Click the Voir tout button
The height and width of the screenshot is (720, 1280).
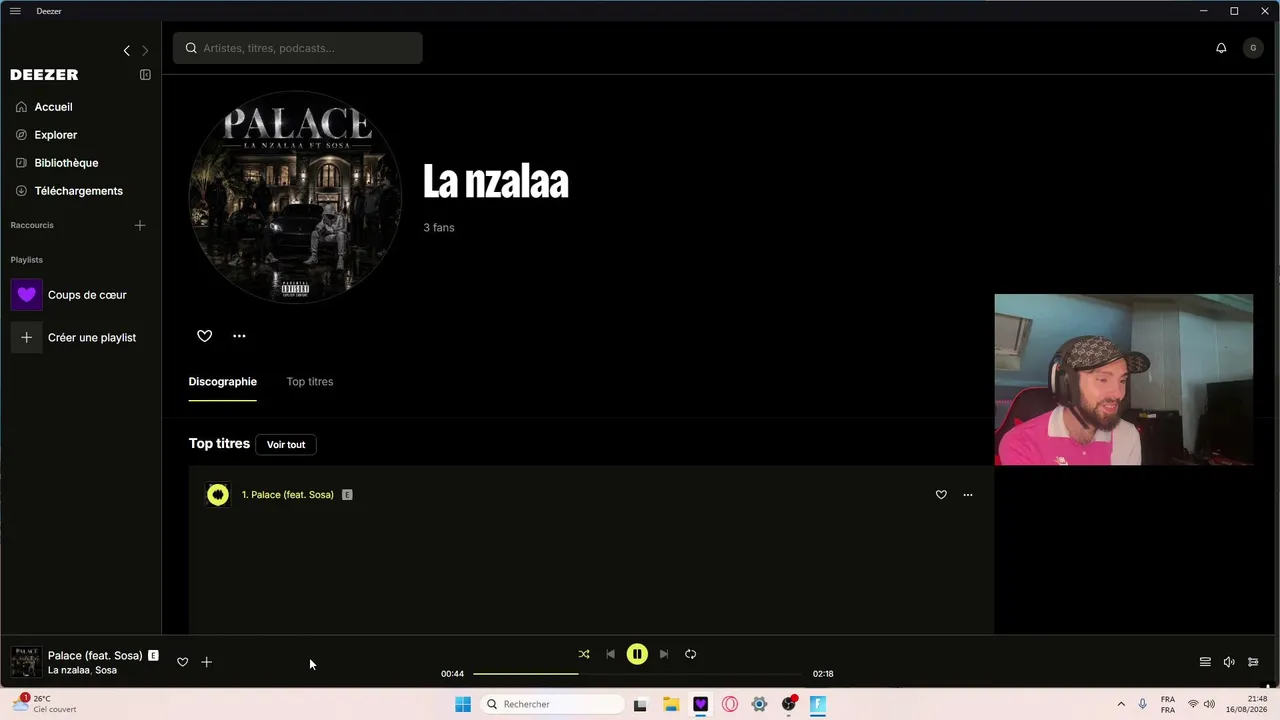tap(286, 444)
